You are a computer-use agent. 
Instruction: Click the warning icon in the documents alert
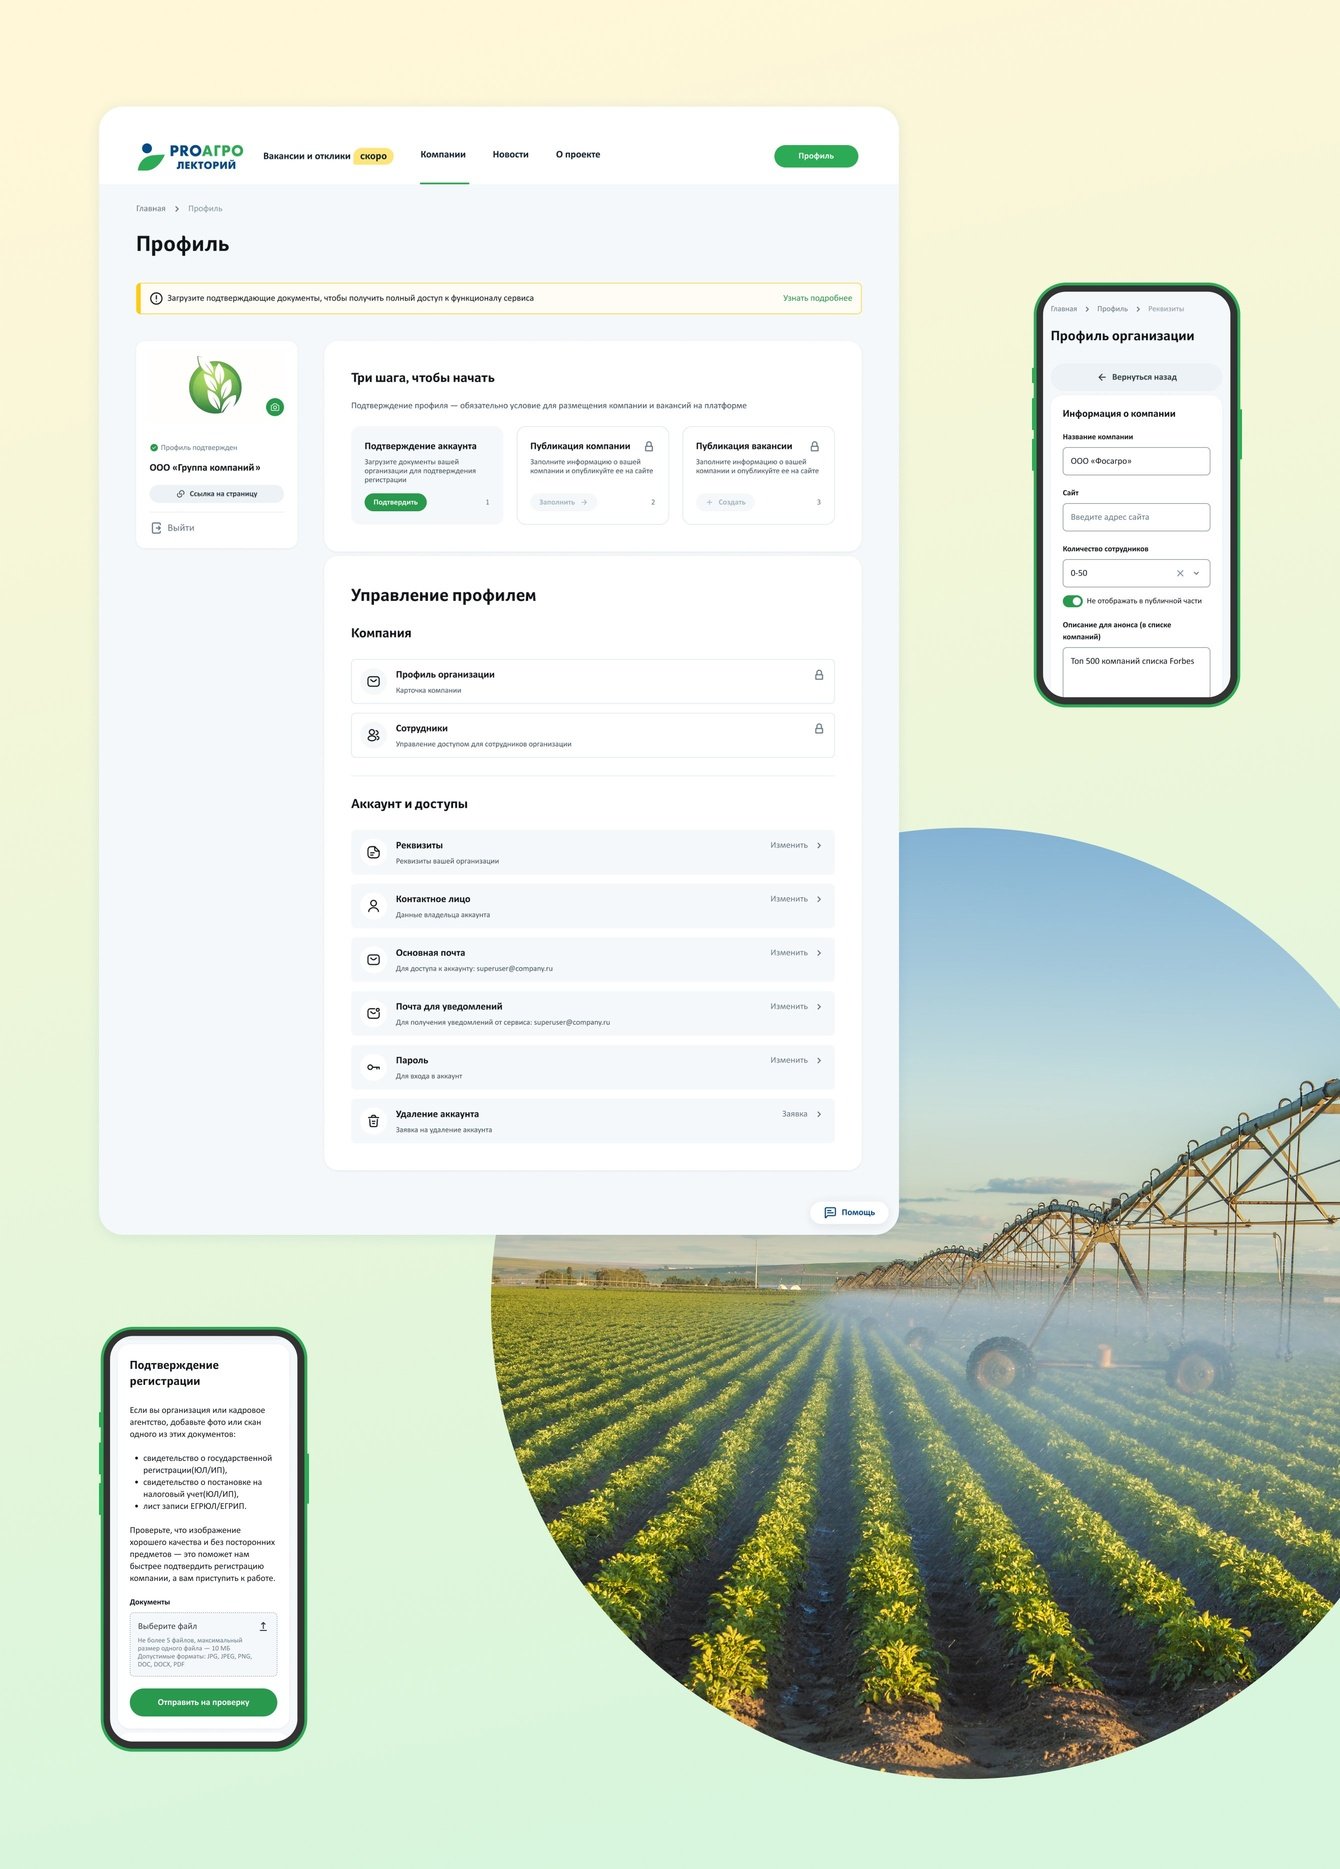click(x=156, y=298)
